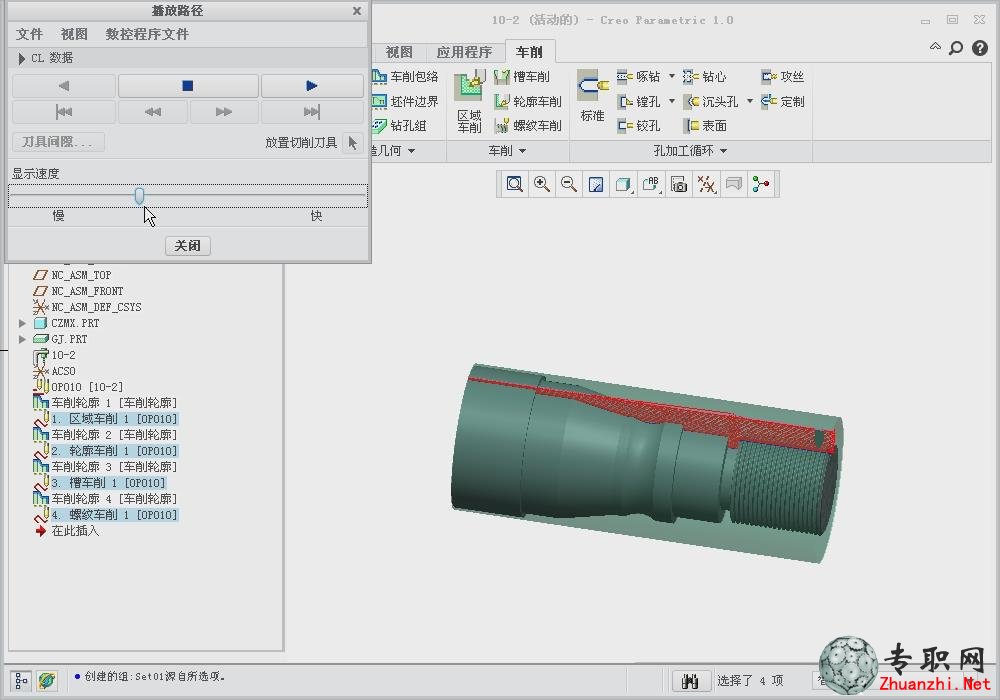Click the fast forward button

click(x=224, y=112)
